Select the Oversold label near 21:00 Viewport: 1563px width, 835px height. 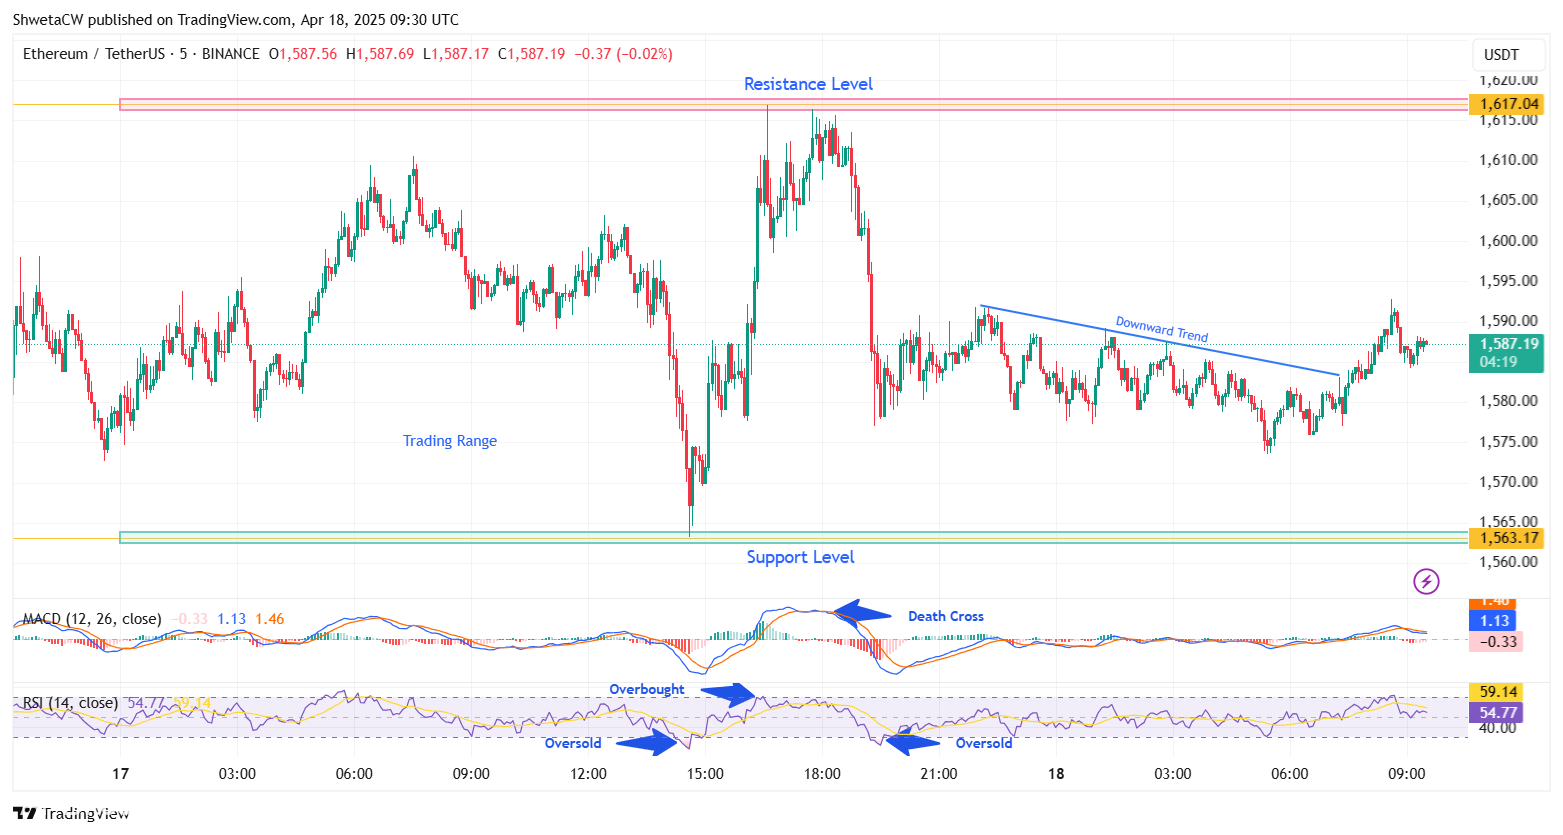coord(984,743)
